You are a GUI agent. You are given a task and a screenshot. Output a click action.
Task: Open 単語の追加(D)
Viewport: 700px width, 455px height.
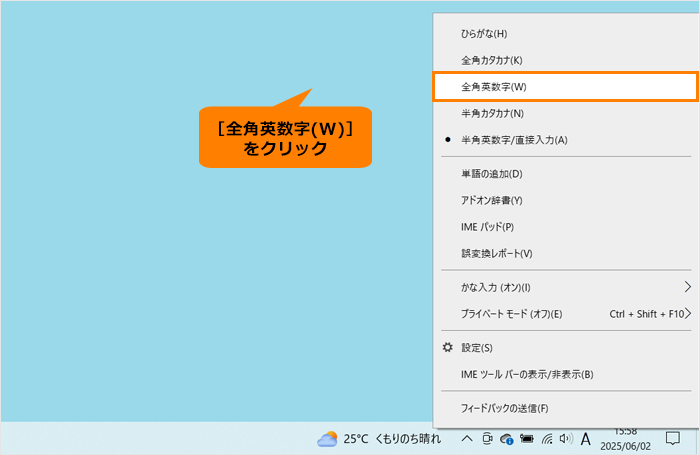[x=566, y=174]
